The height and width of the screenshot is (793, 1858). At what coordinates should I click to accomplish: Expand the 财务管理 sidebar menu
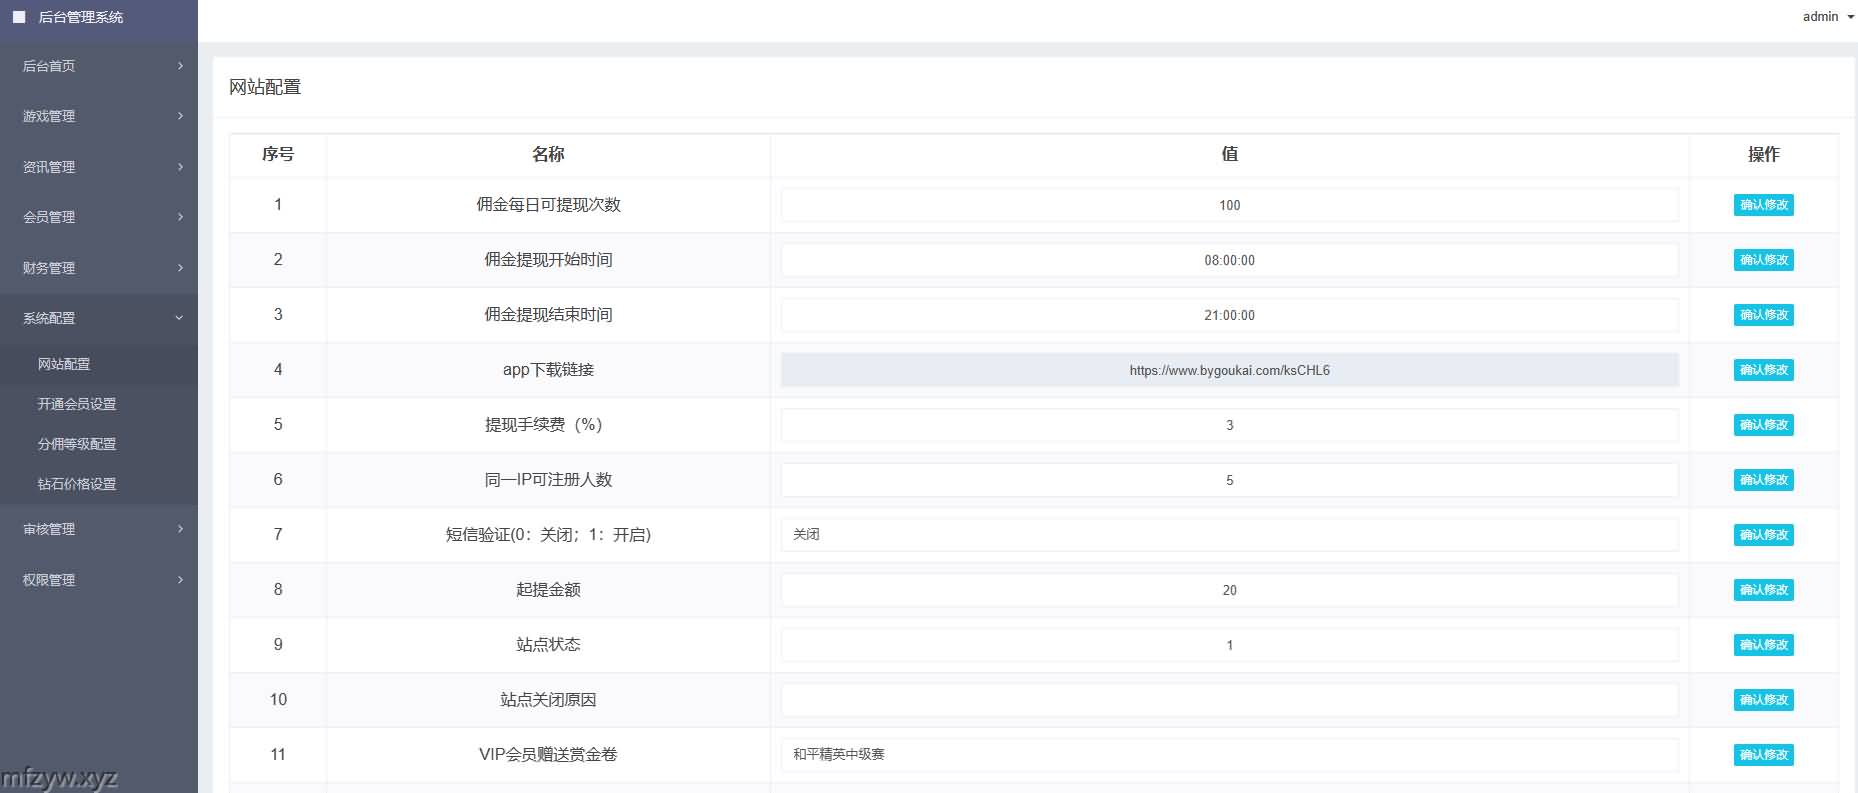click(x=99, y=268)
